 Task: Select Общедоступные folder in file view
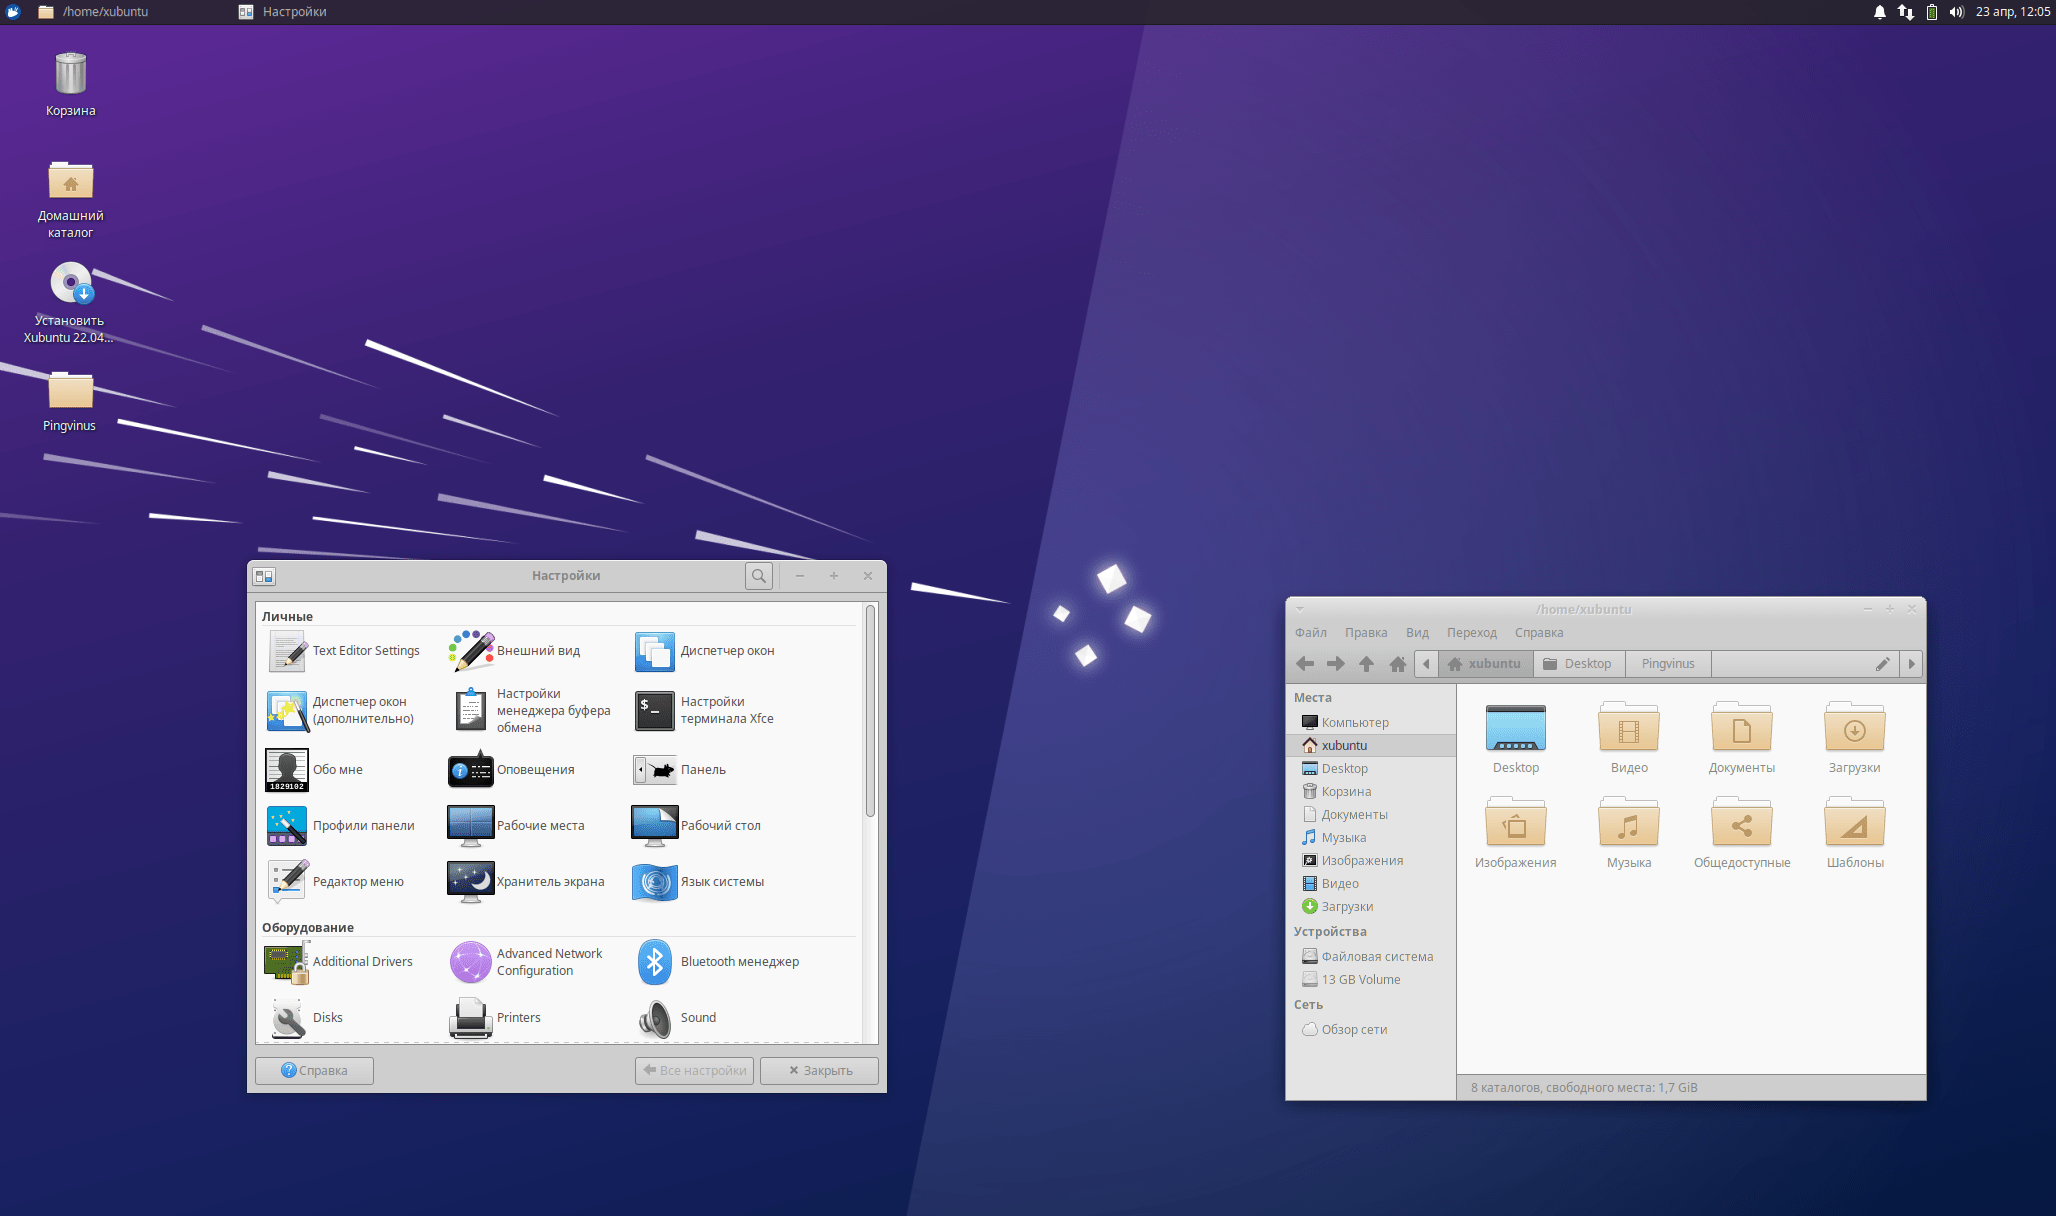point(1742,834)
